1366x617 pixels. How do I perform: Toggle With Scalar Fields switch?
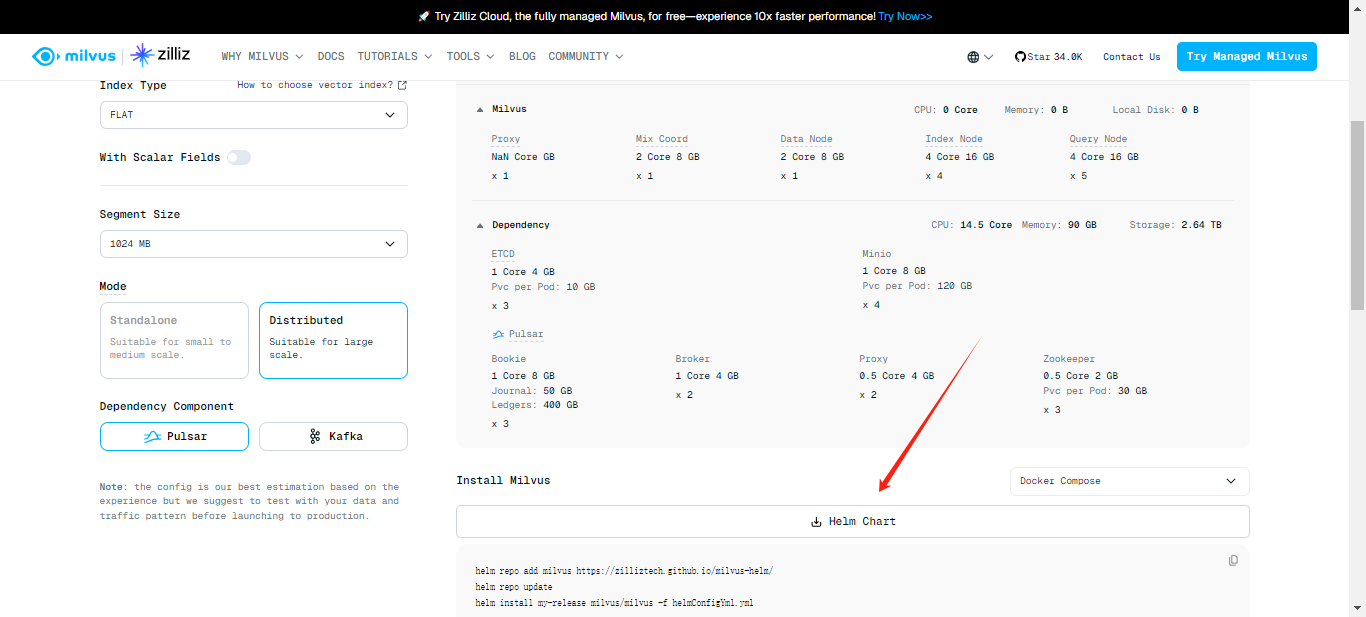tap(238, 157)
